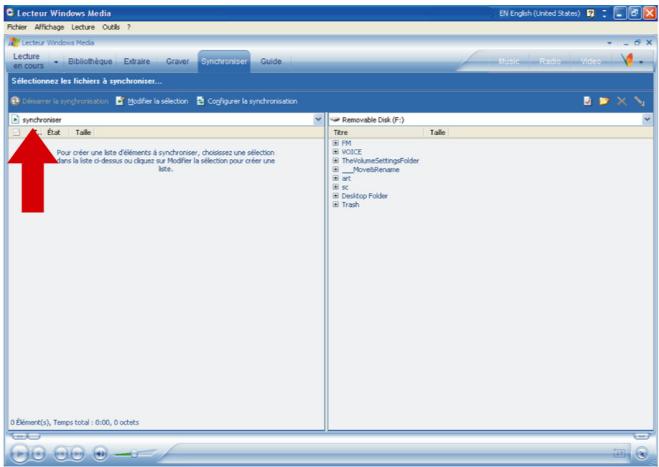The height and width of the screenshot is (467, 659).
Task: Click the Stop playback button
Action: point(38,454)
